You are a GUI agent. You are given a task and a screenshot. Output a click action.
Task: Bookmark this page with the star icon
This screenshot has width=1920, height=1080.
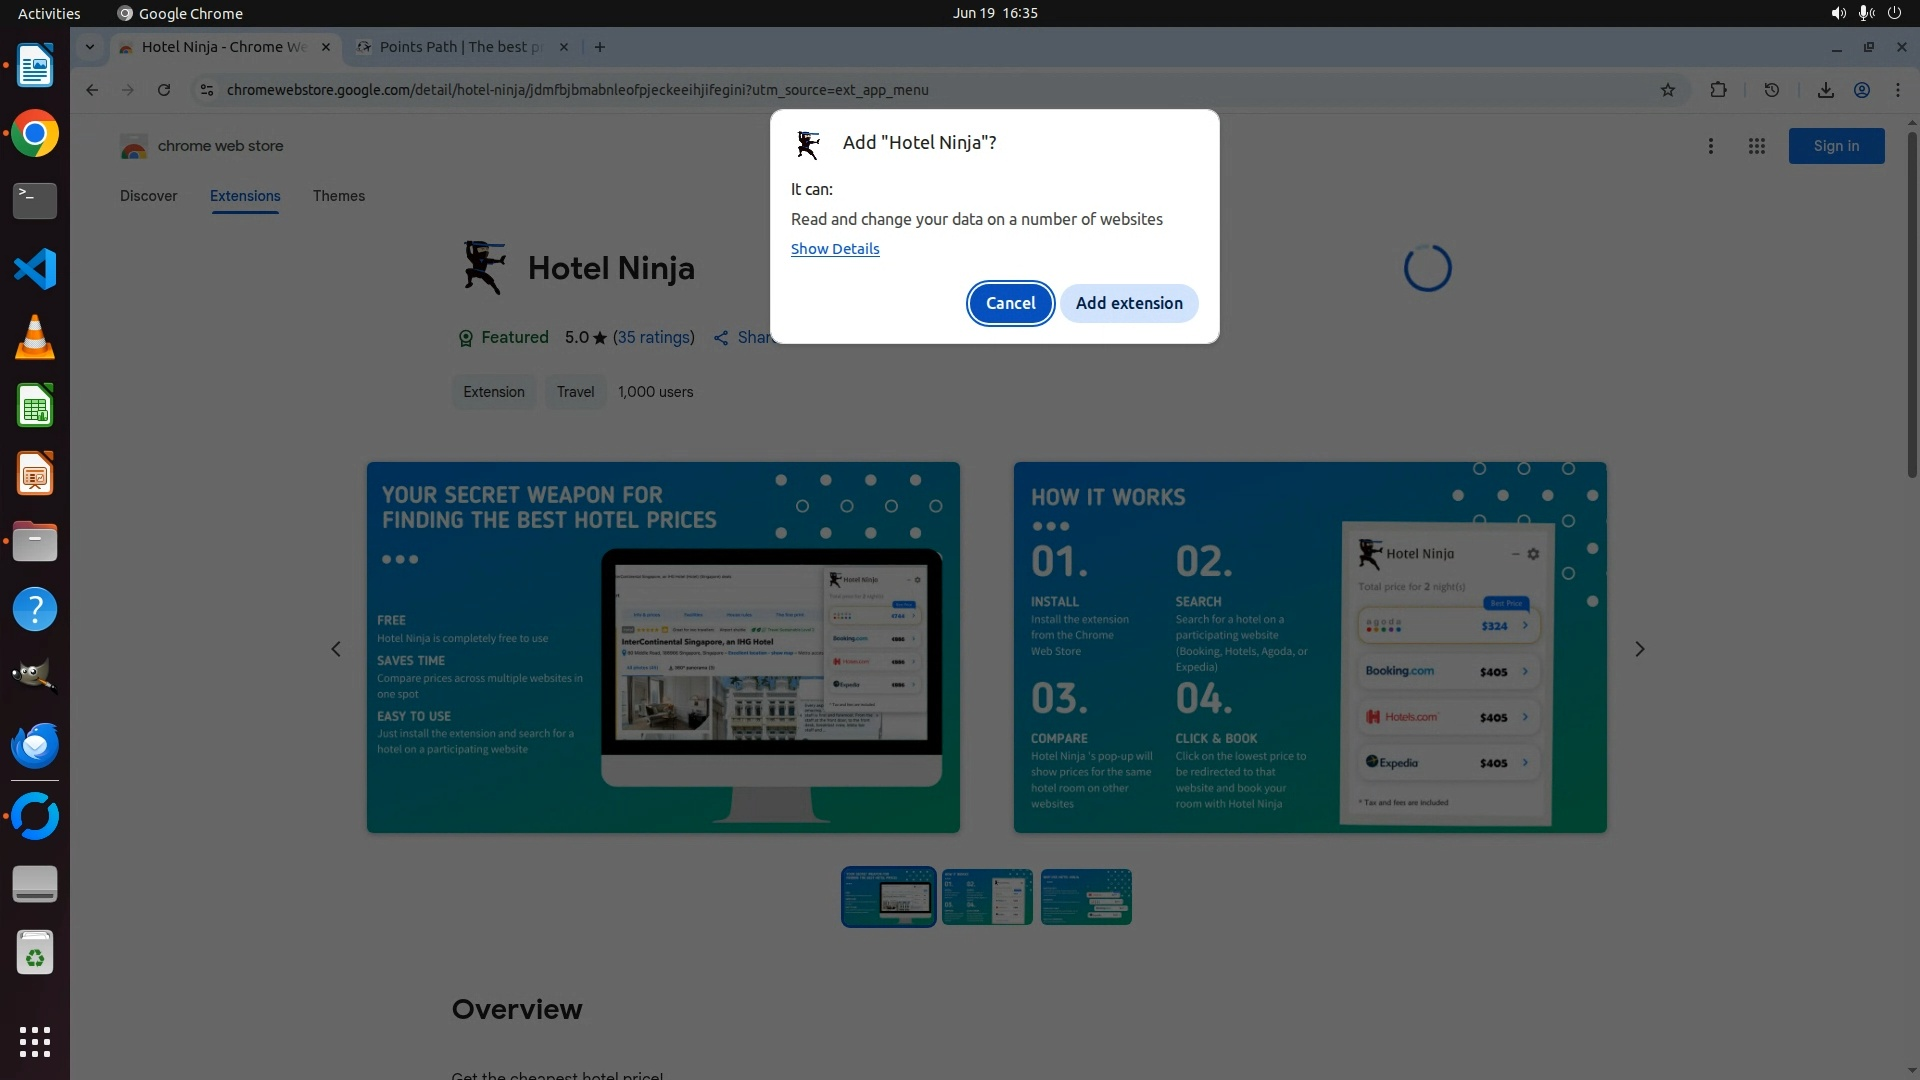1668,90
